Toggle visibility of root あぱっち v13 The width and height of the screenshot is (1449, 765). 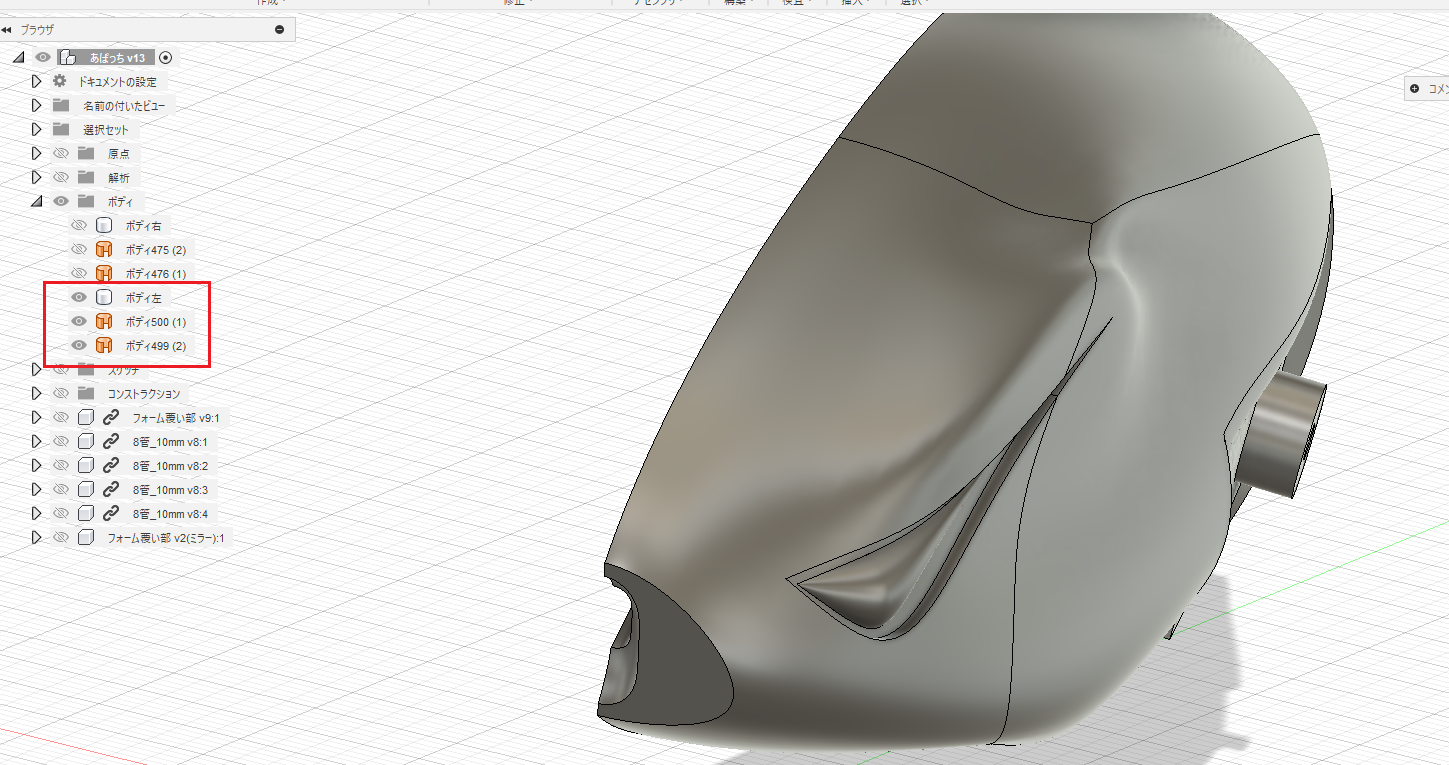pos(43,58)
